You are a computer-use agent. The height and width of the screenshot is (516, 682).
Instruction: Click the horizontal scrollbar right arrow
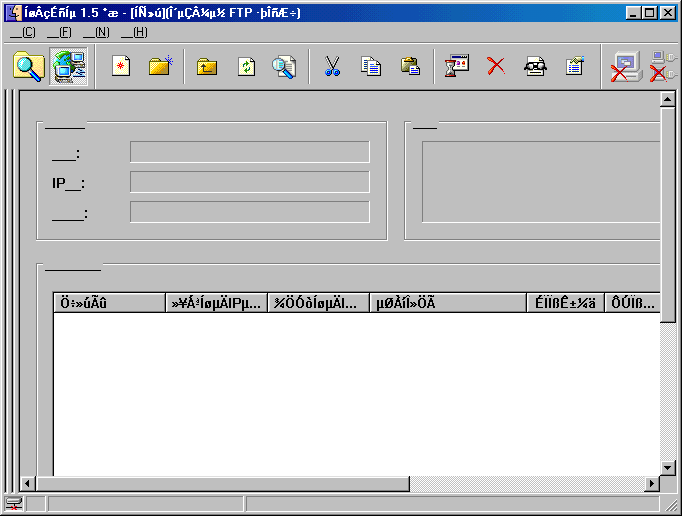pos(652,484)
